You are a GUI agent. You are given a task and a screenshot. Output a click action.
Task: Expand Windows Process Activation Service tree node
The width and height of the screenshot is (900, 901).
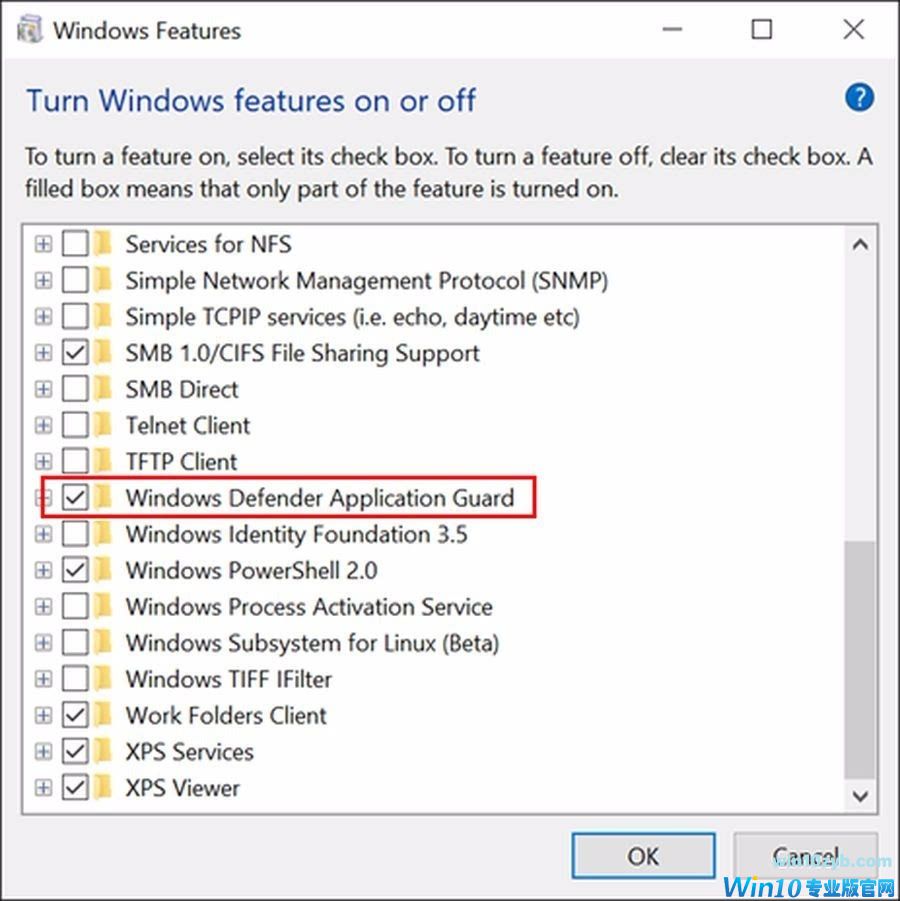pyautogui.click(x=43, y=606)
